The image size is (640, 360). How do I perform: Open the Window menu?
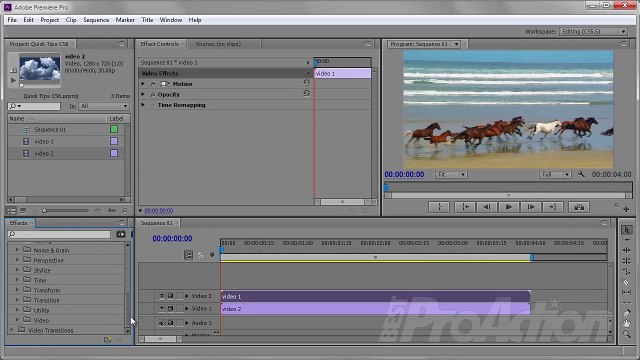click(x=171, y=20)
